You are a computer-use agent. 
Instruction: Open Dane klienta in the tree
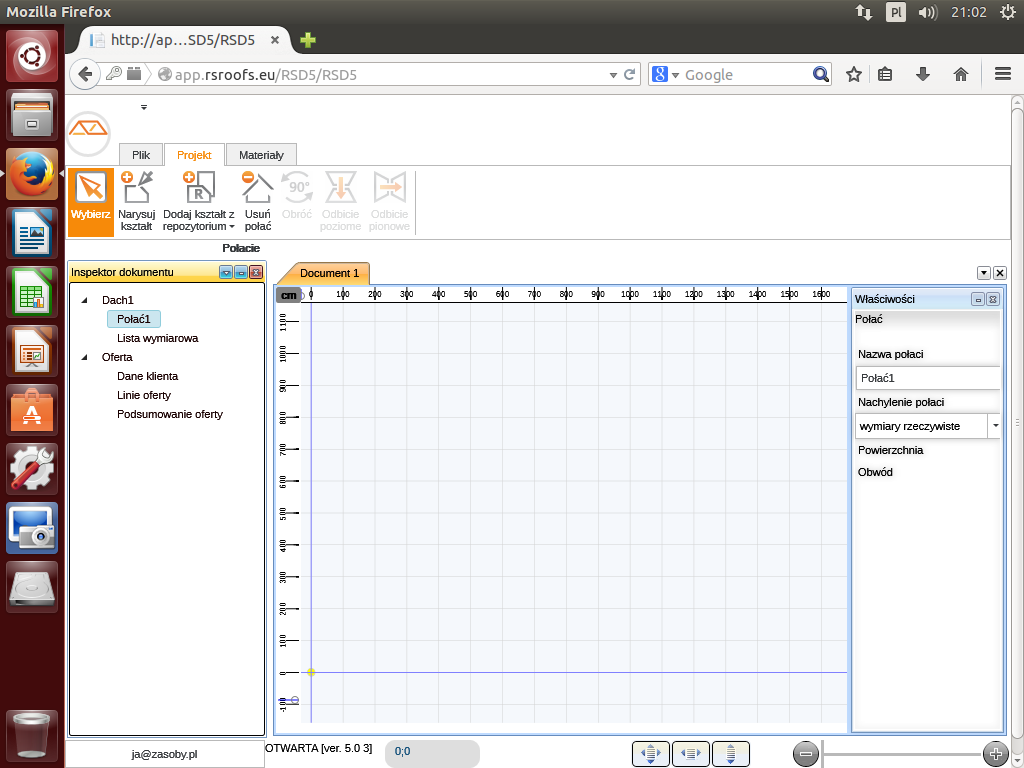[x=147, y=376]
